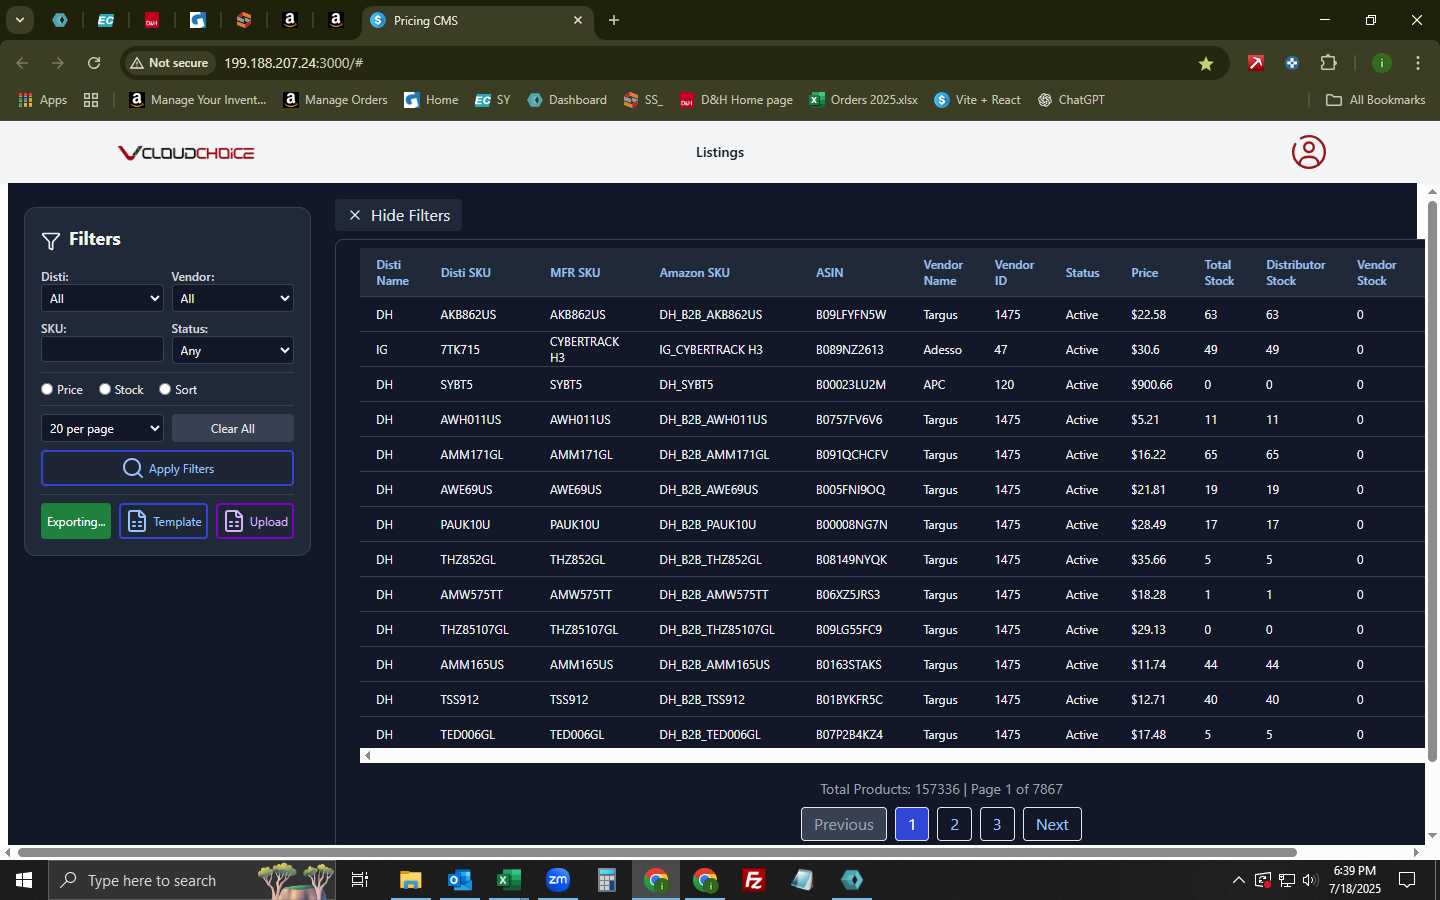Click the table horizontal scrollbar
The height and width of the screenshot is (900, 1440).
(892, 755)
